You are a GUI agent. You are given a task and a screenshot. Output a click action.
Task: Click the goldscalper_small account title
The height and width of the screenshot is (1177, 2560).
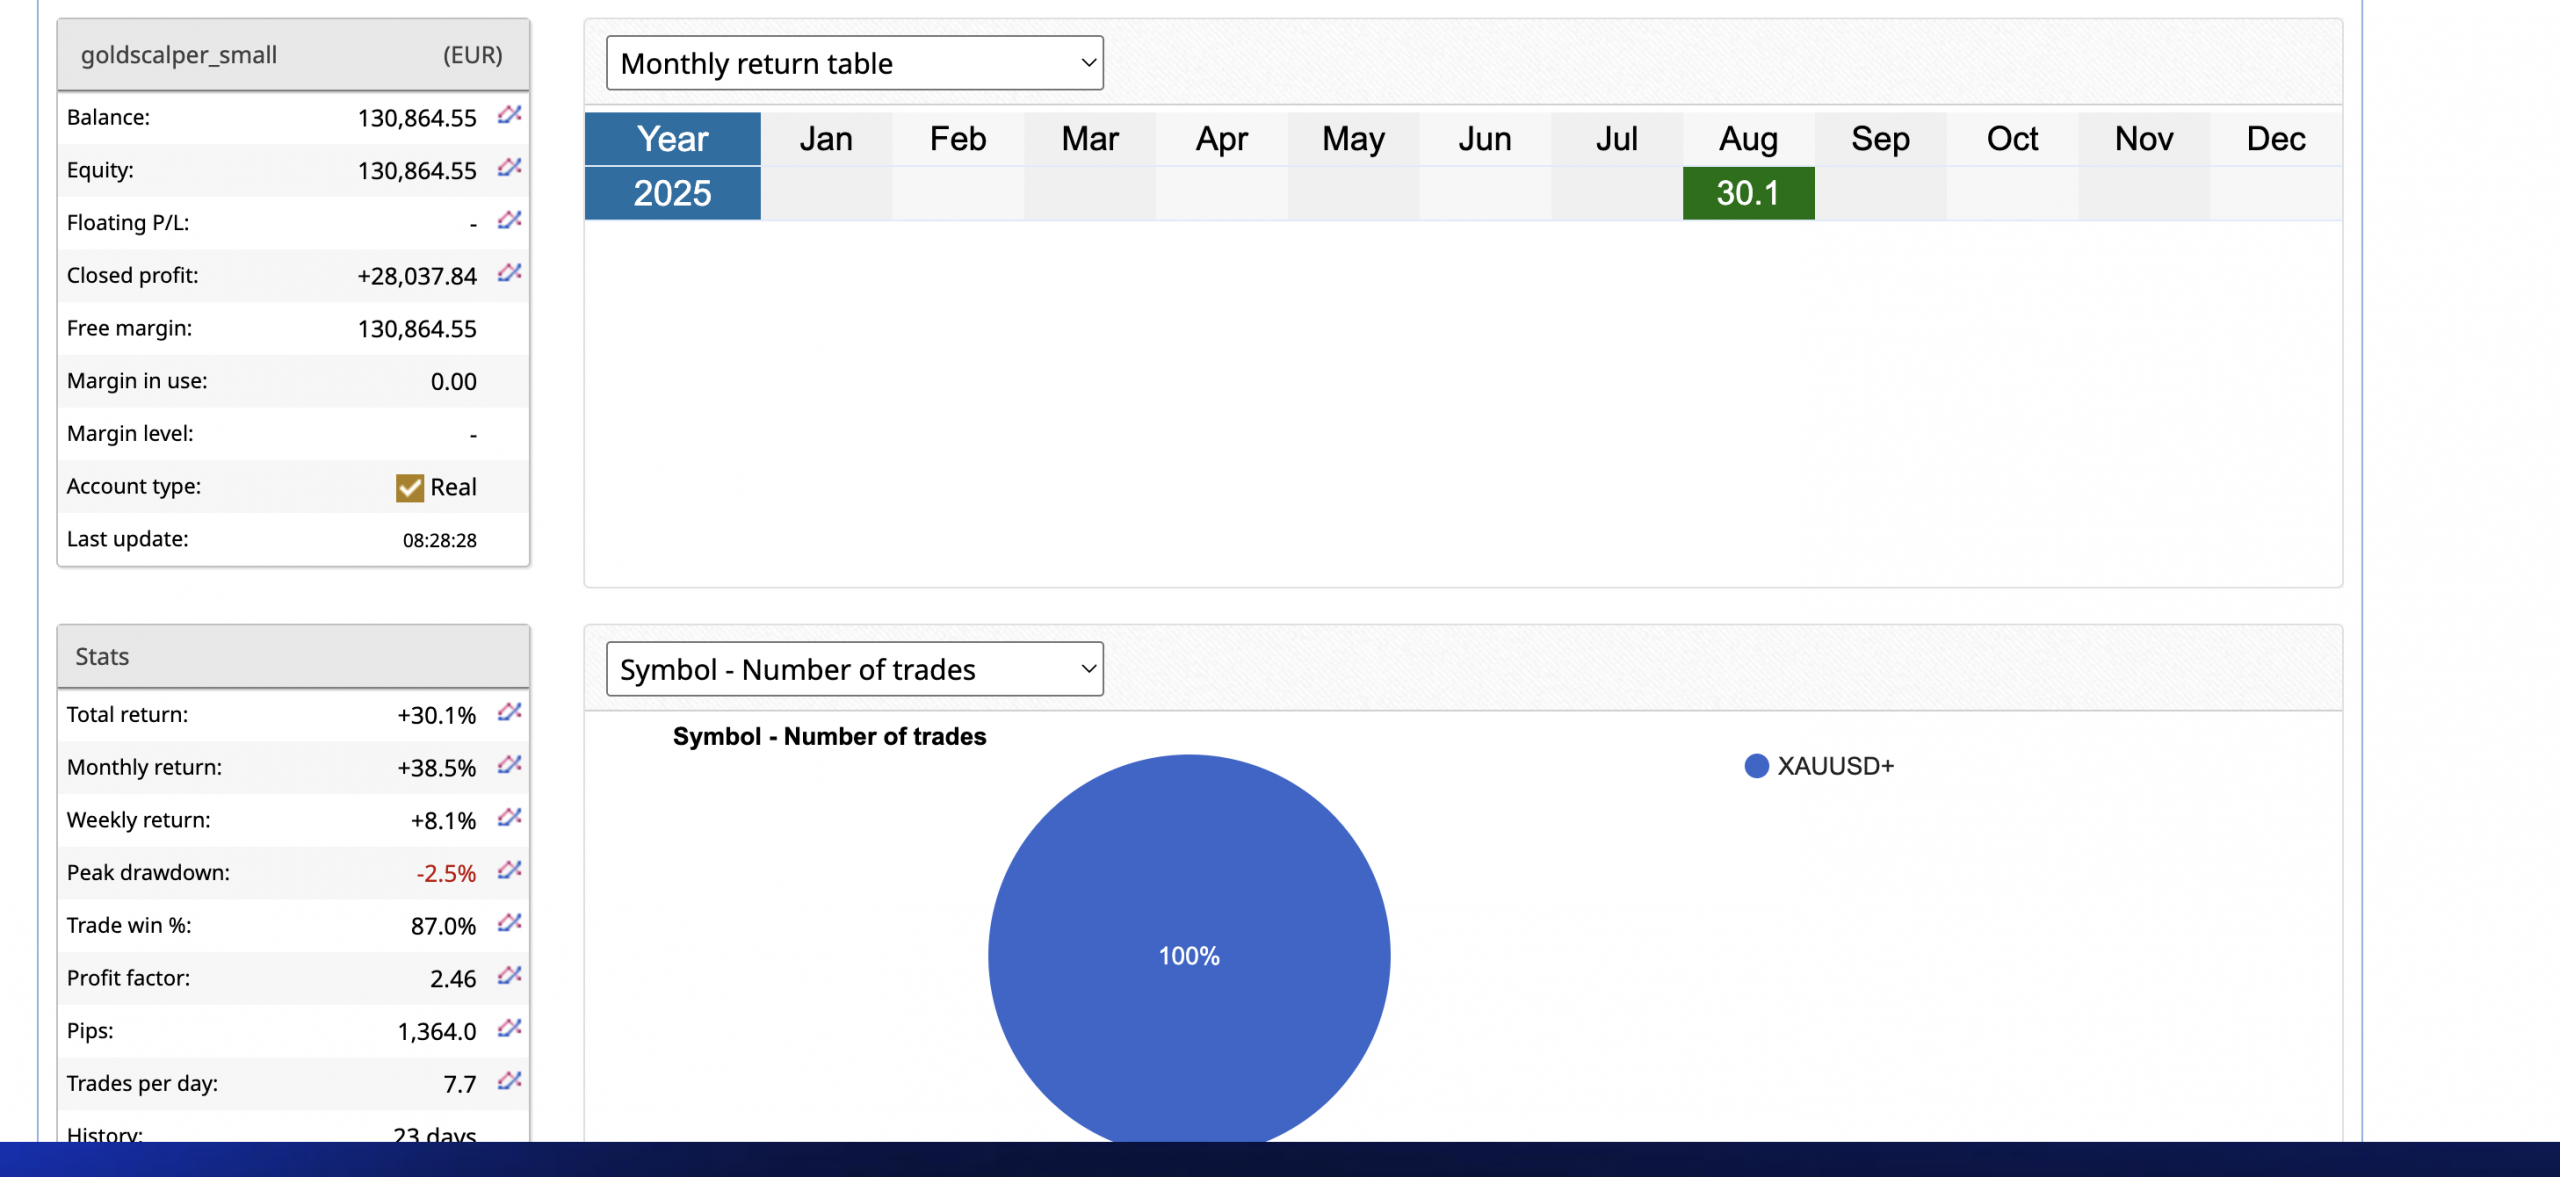tap(179, 55)
